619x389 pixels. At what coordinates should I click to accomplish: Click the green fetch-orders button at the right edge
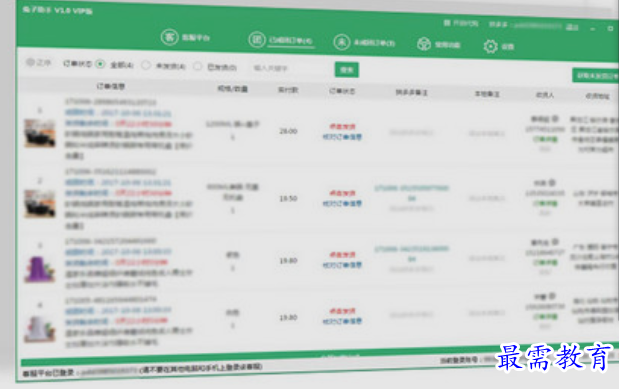(596, 75)
